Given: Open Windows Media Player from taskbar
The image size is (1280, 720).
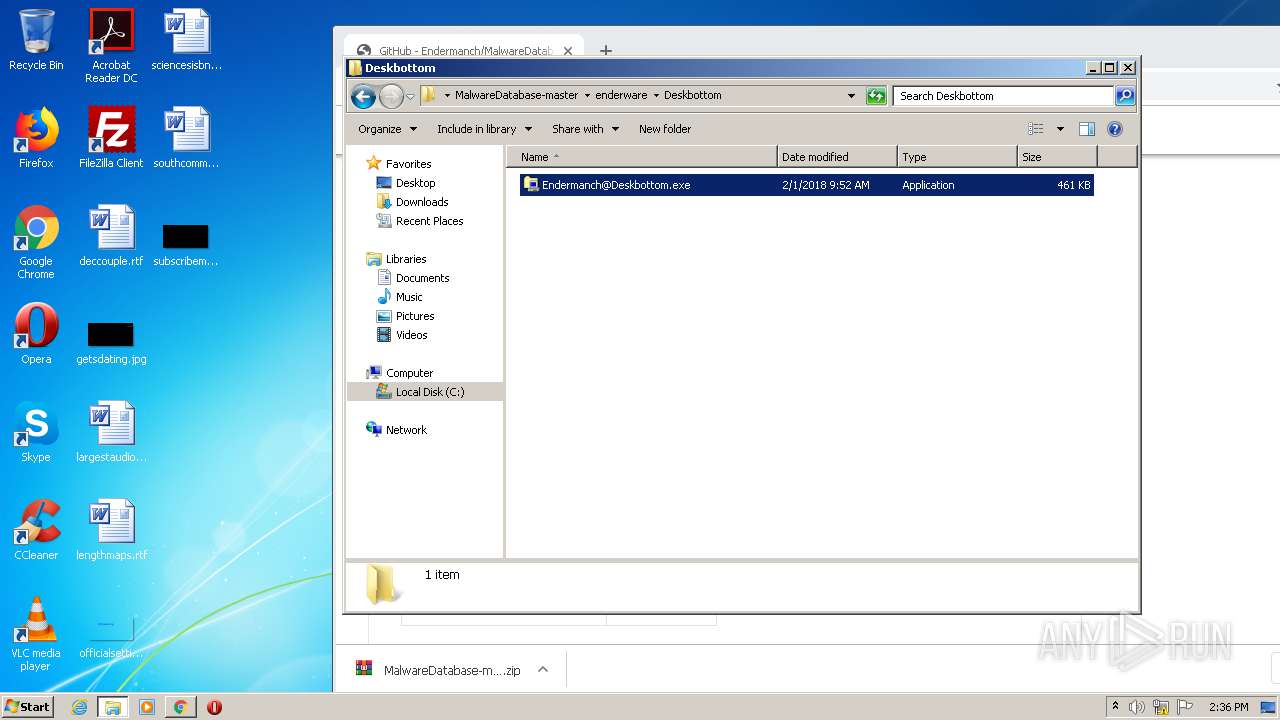Looking at the screenshot, I should click(x=147, y=707).
